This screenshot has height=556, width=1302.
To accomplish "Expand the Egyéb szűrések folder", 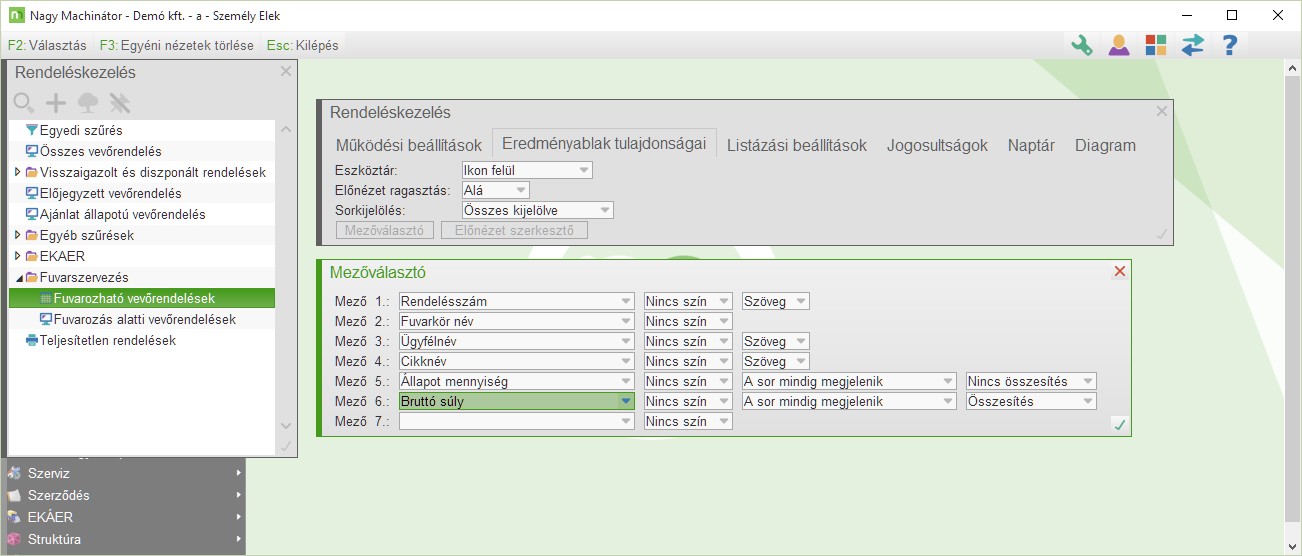I will [x=17, y=235].
